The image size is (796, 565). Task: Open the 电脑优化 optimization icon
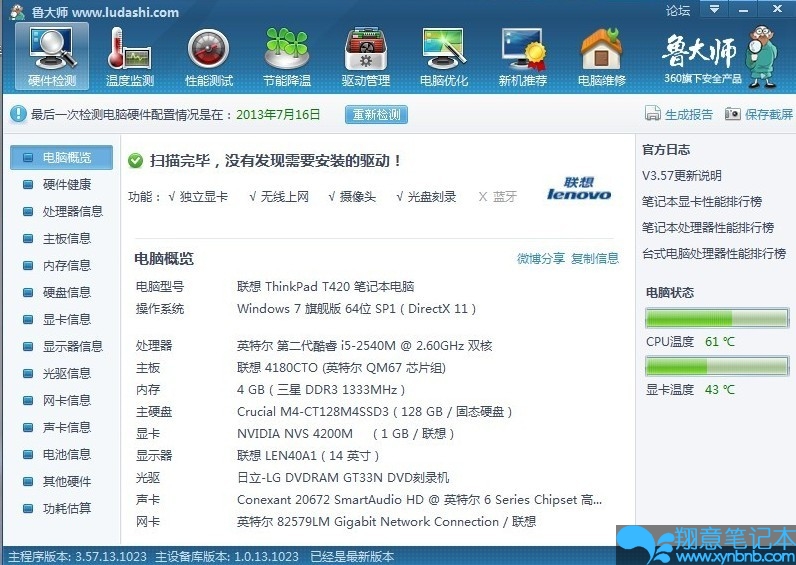coord(444,56)
